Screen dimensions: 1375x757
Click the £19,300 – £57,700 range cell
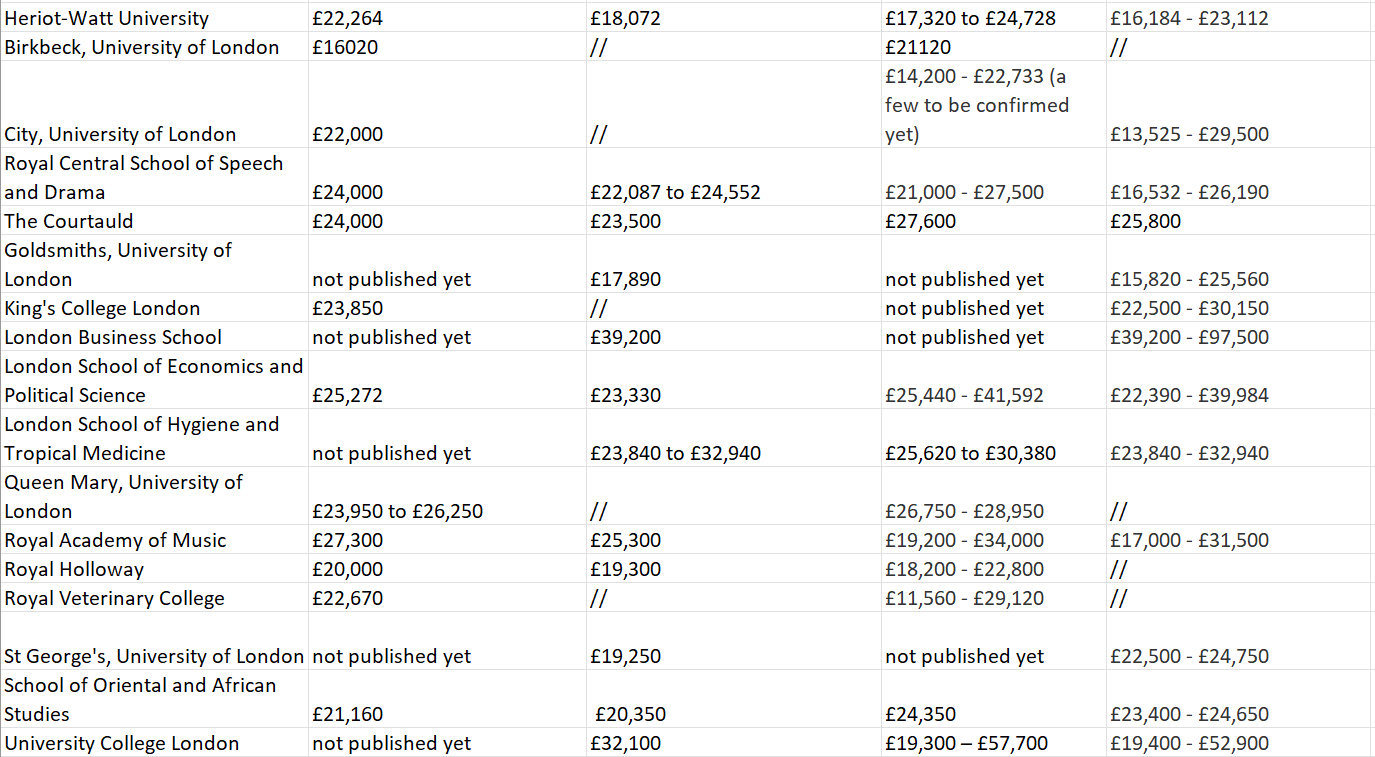[x=966, y=743]
